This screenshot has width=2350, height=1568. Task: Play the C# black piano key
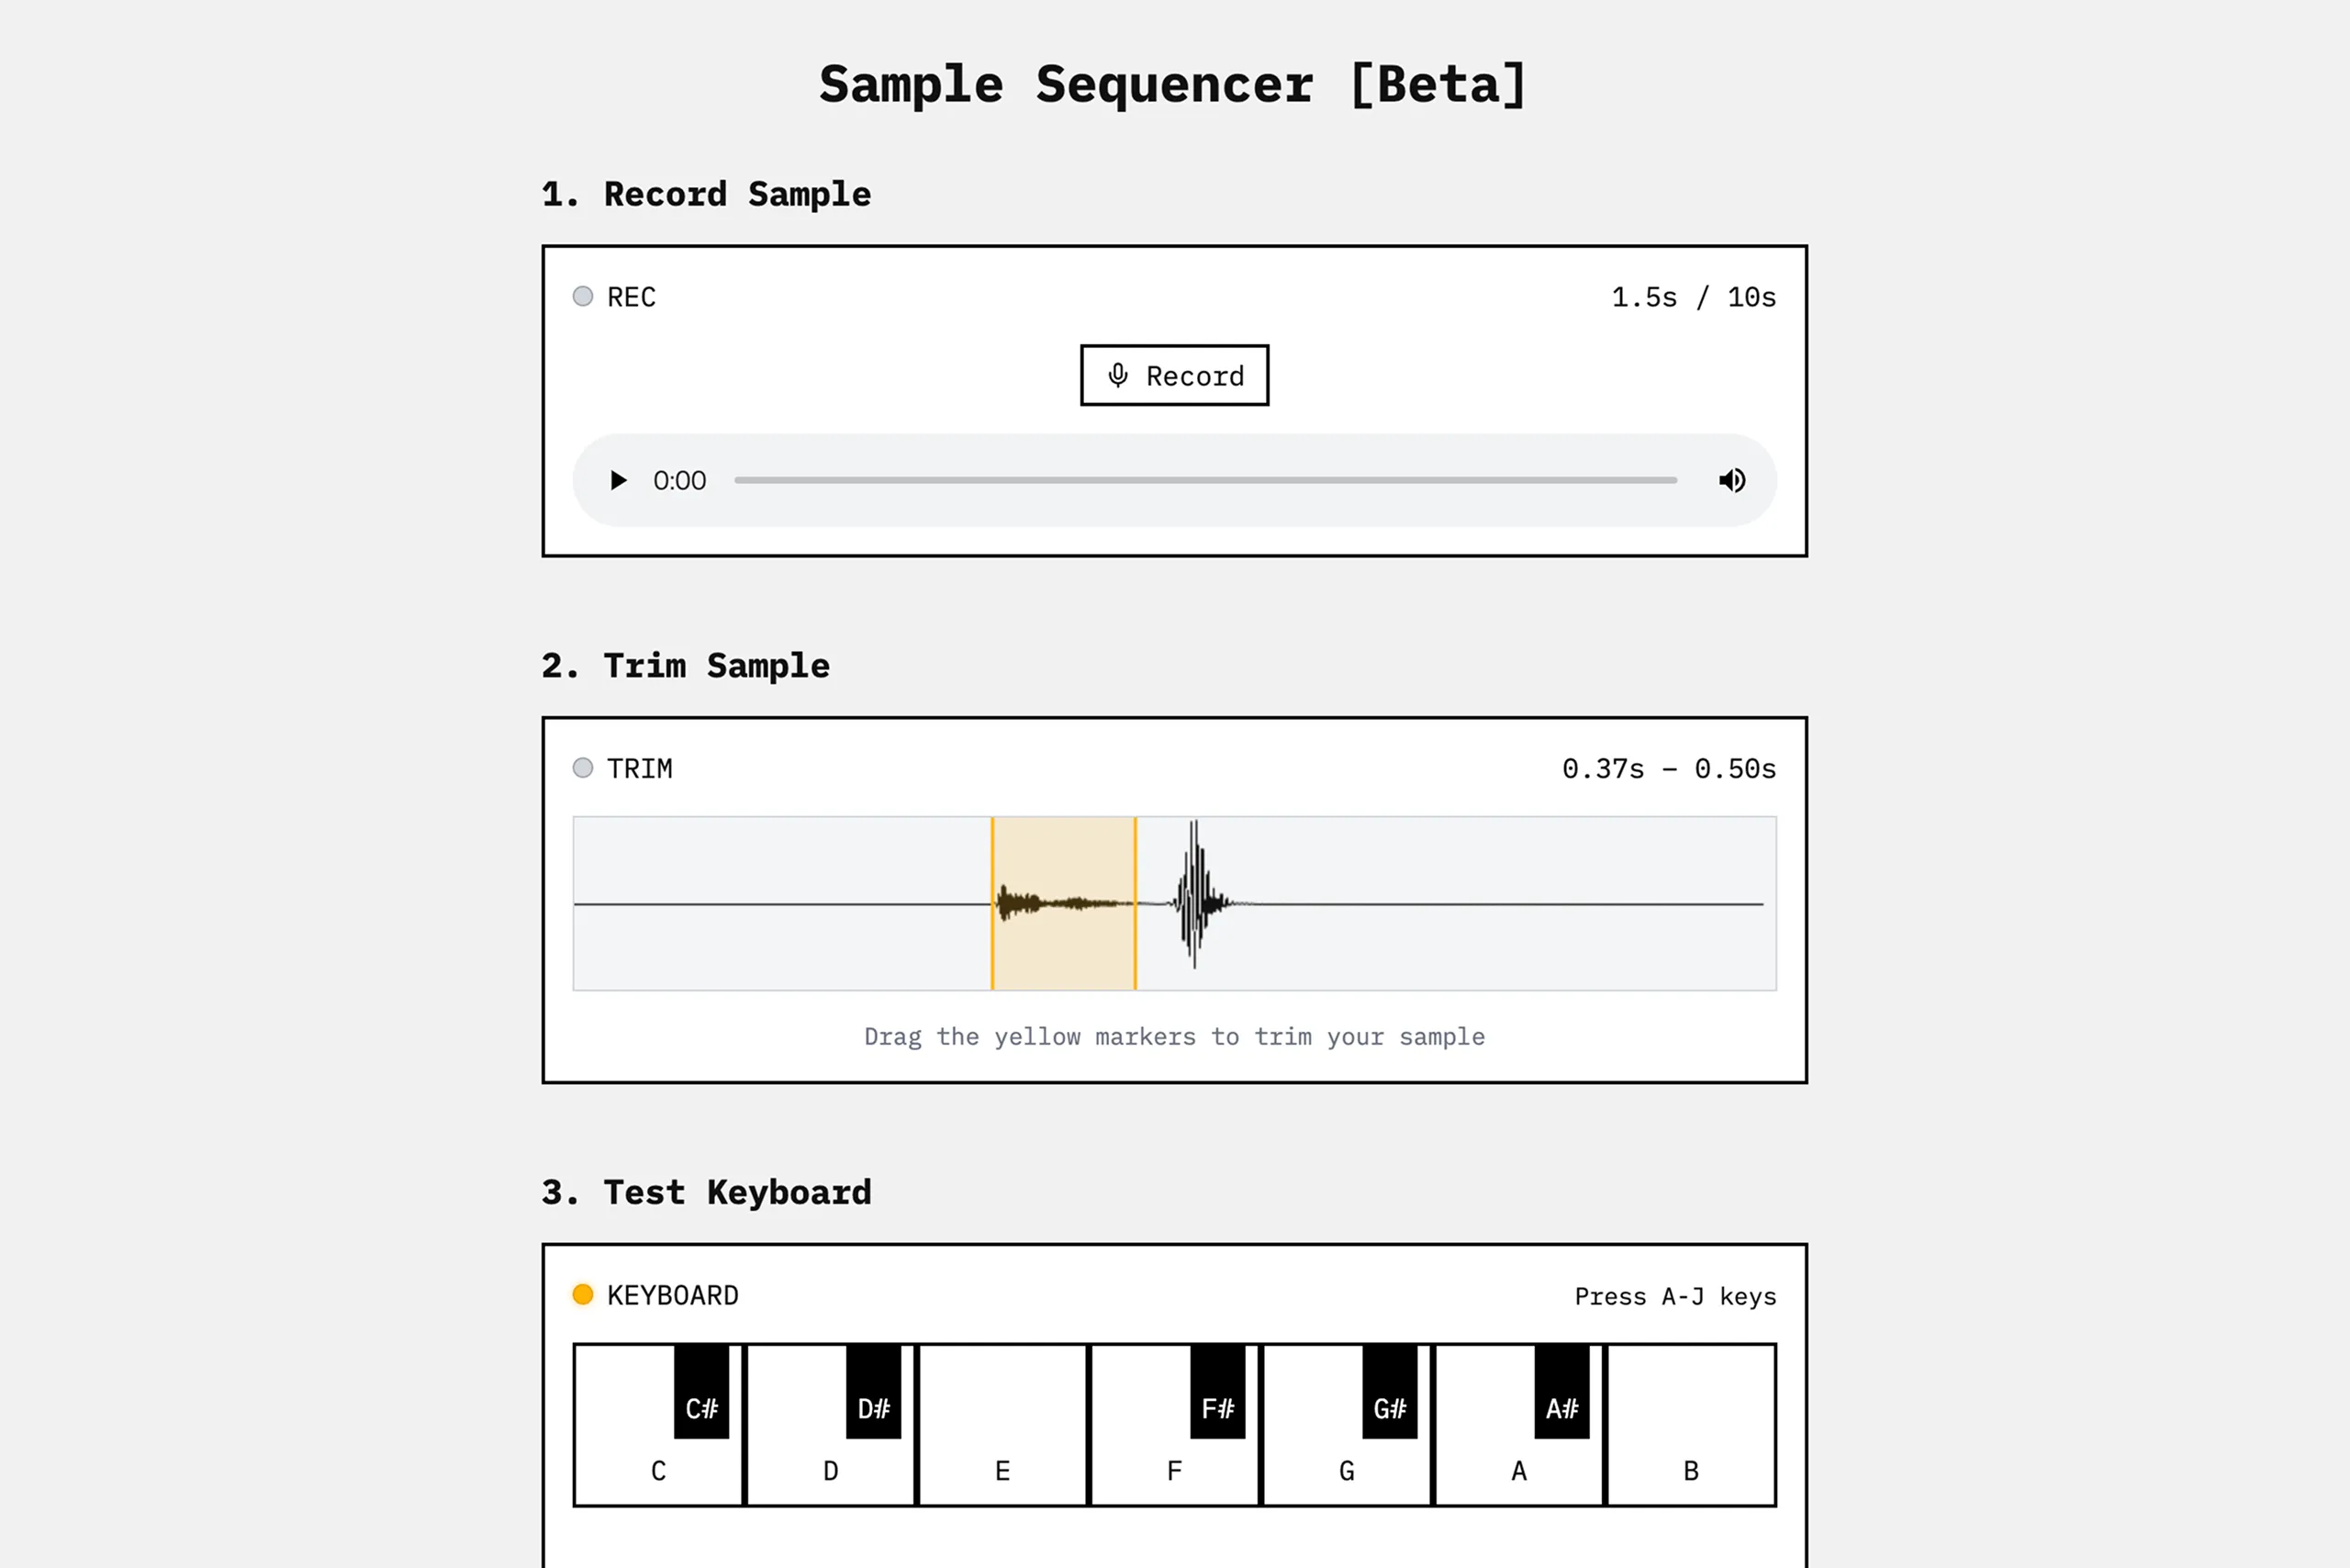[701, 1391]
